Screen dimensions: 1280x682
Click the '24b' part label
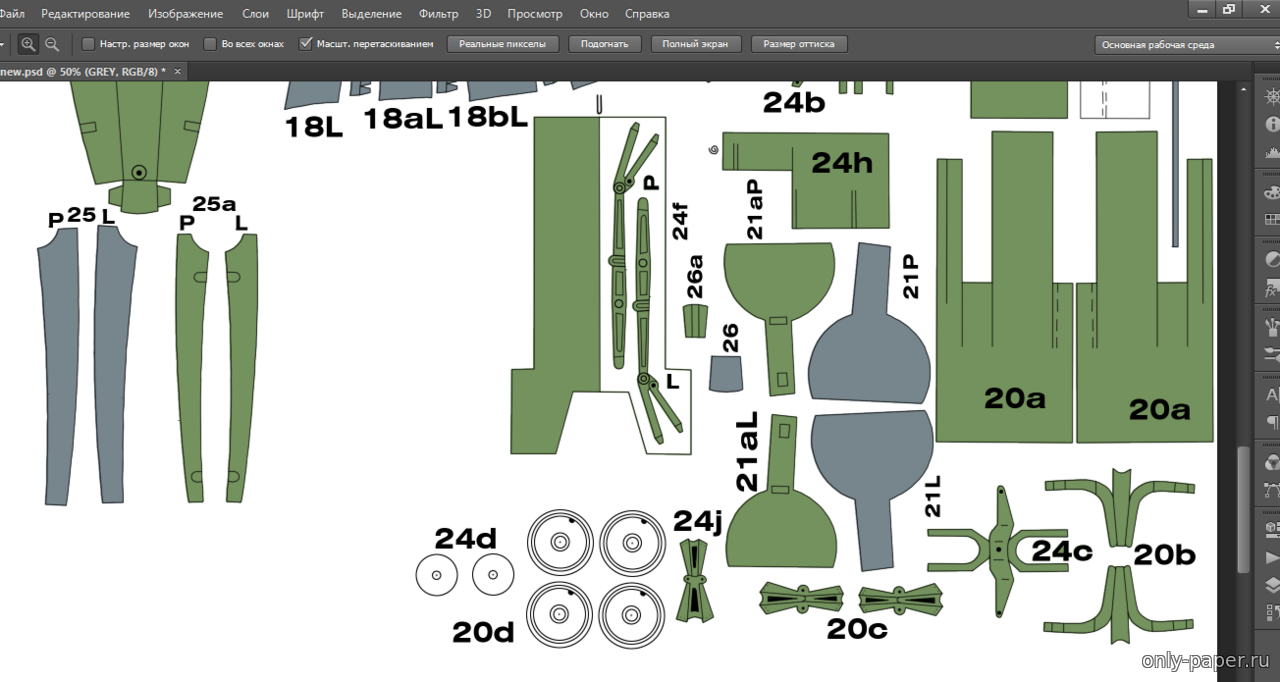pos(794,102)
